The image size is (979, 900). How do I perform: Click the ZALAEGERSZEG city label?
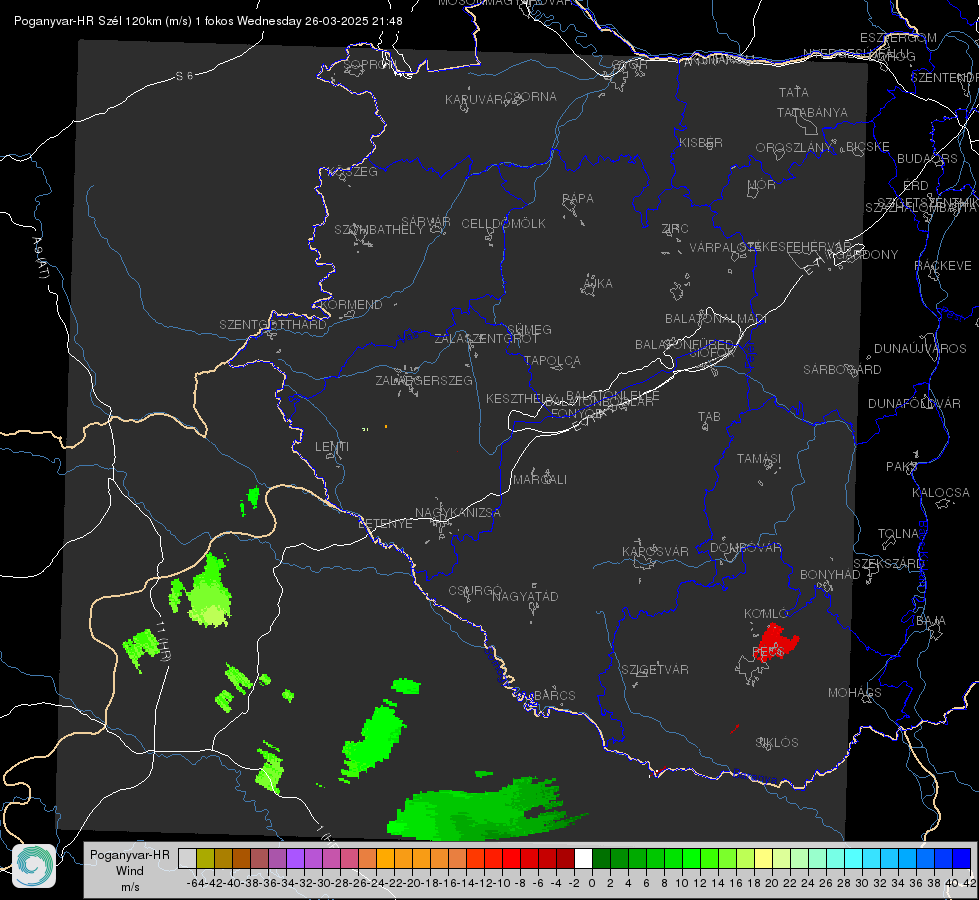click(424, 380)
